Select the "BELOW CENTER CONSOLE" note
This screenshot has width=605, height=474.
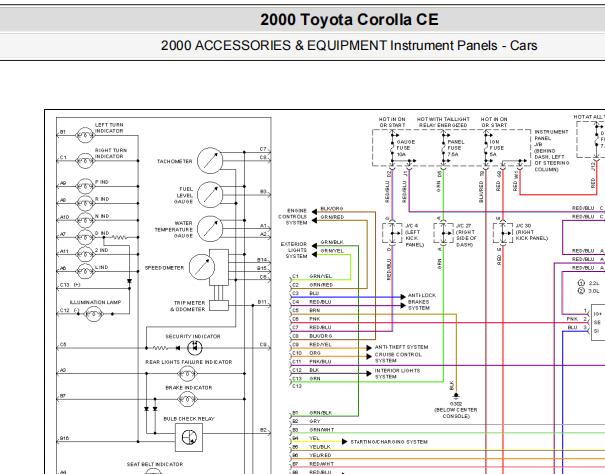[x=456, y=413]
